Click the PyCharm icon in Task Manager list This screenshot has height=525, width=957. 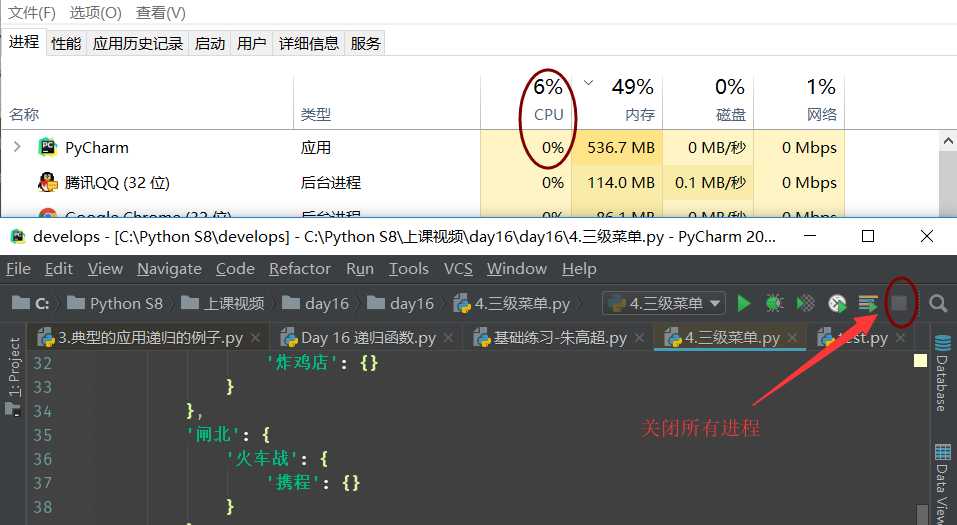(48, 147)
